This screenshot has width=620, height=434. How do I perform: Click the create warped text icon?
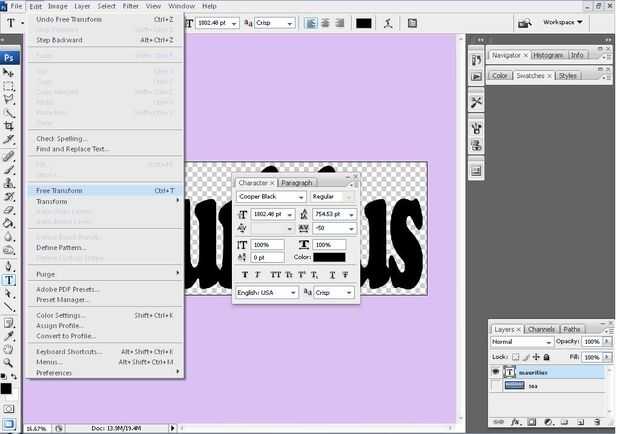pyautogui.click(x=388, y=23)
